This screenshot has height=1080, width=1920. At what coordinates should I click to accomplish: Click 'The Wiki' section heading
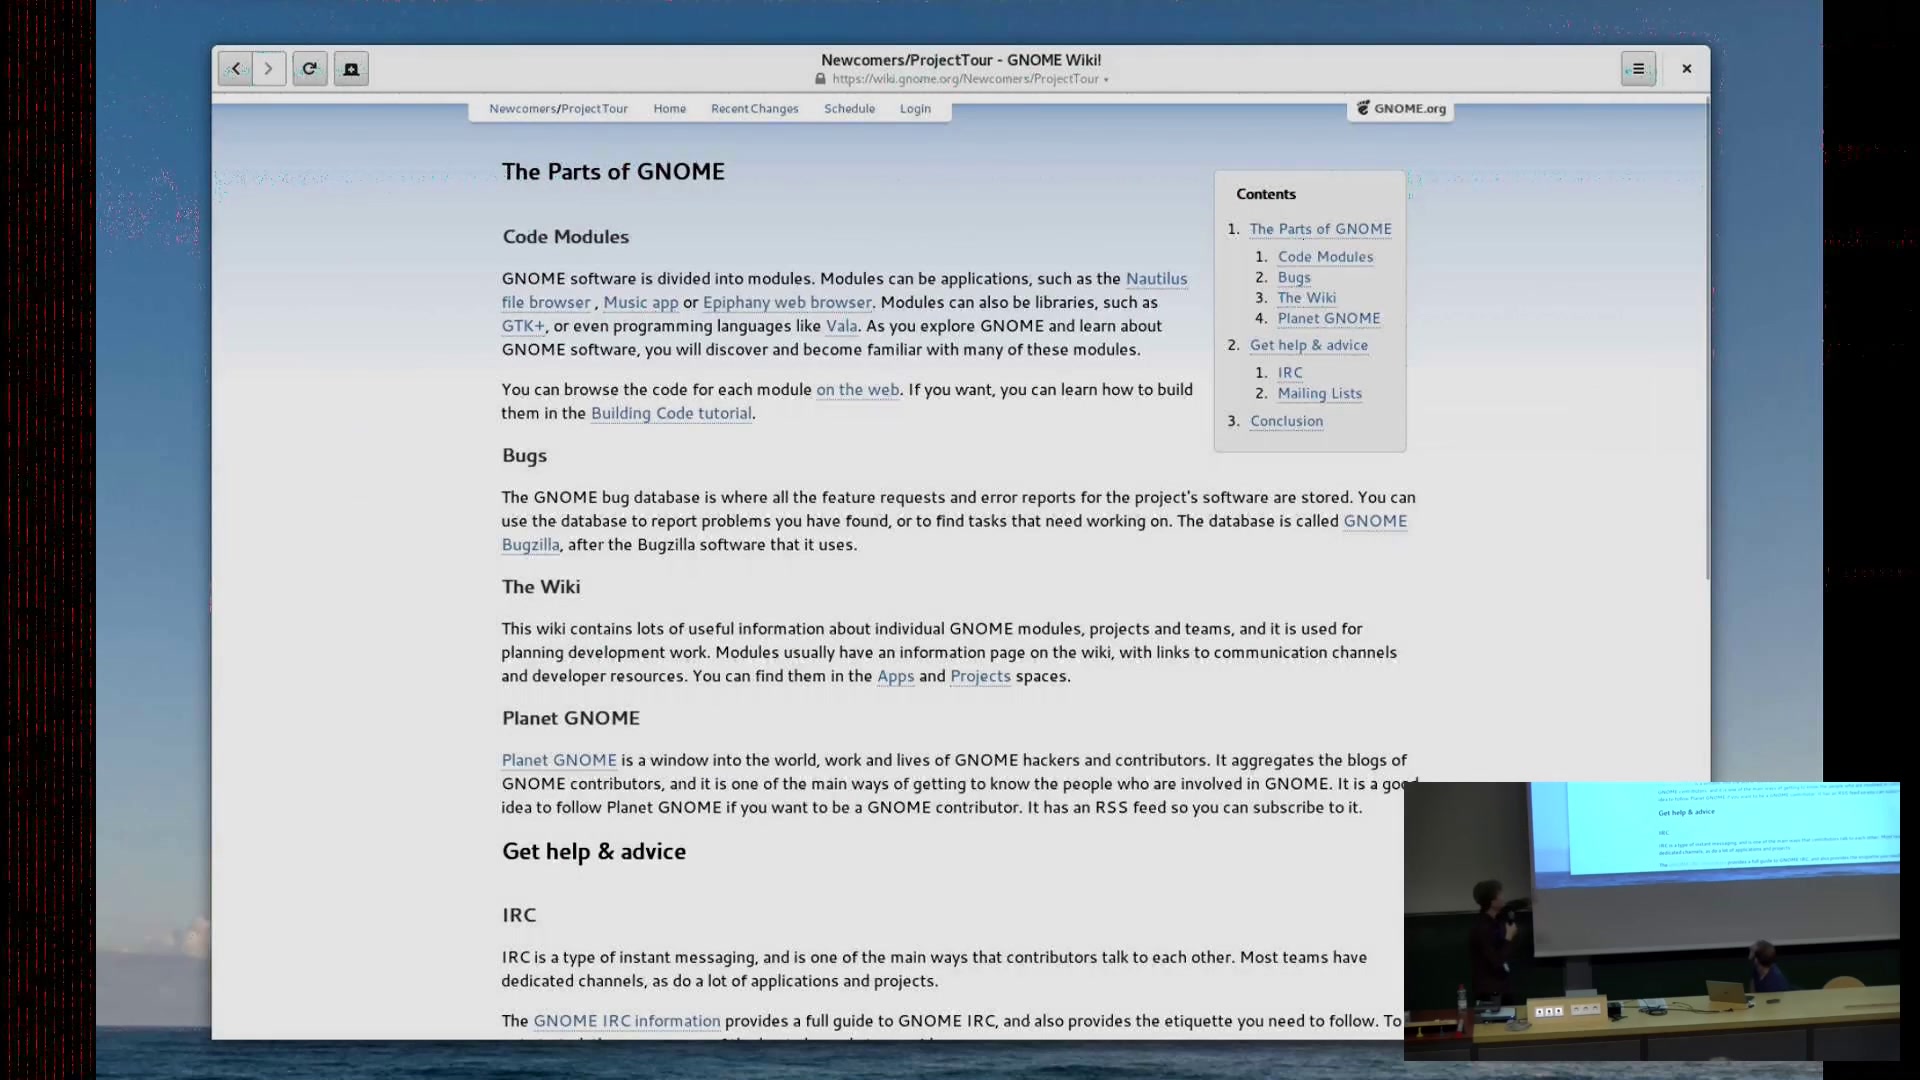coord(541,587)
